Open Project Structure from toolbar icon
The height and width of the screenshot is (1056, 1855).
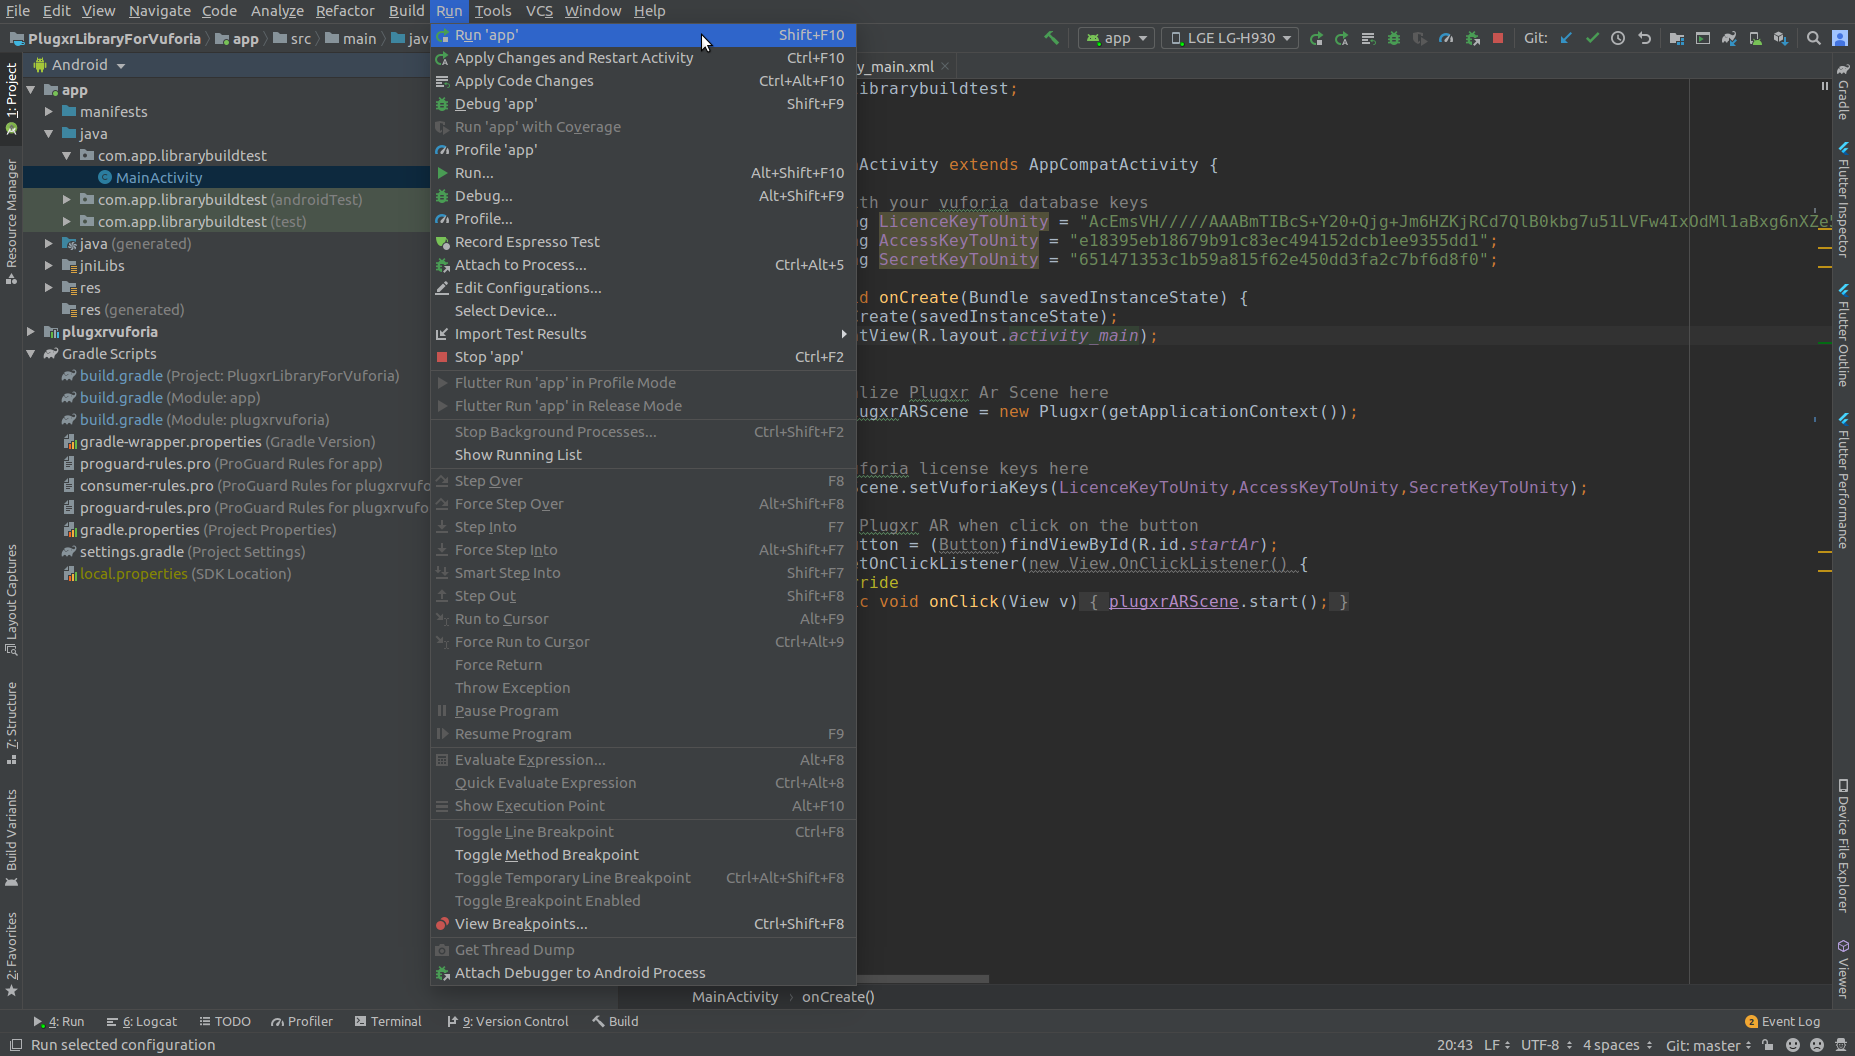point(1677,38)
